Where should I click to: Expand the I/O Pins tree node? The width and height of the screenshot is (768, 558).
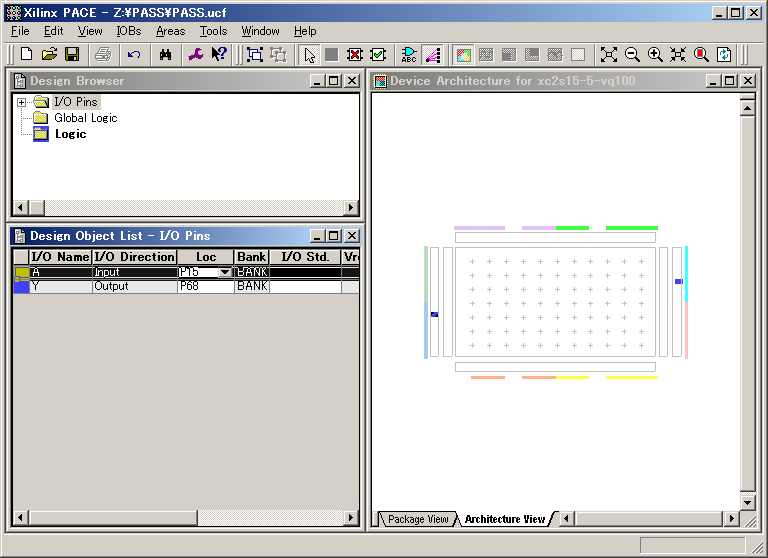(x=21, y=102)
